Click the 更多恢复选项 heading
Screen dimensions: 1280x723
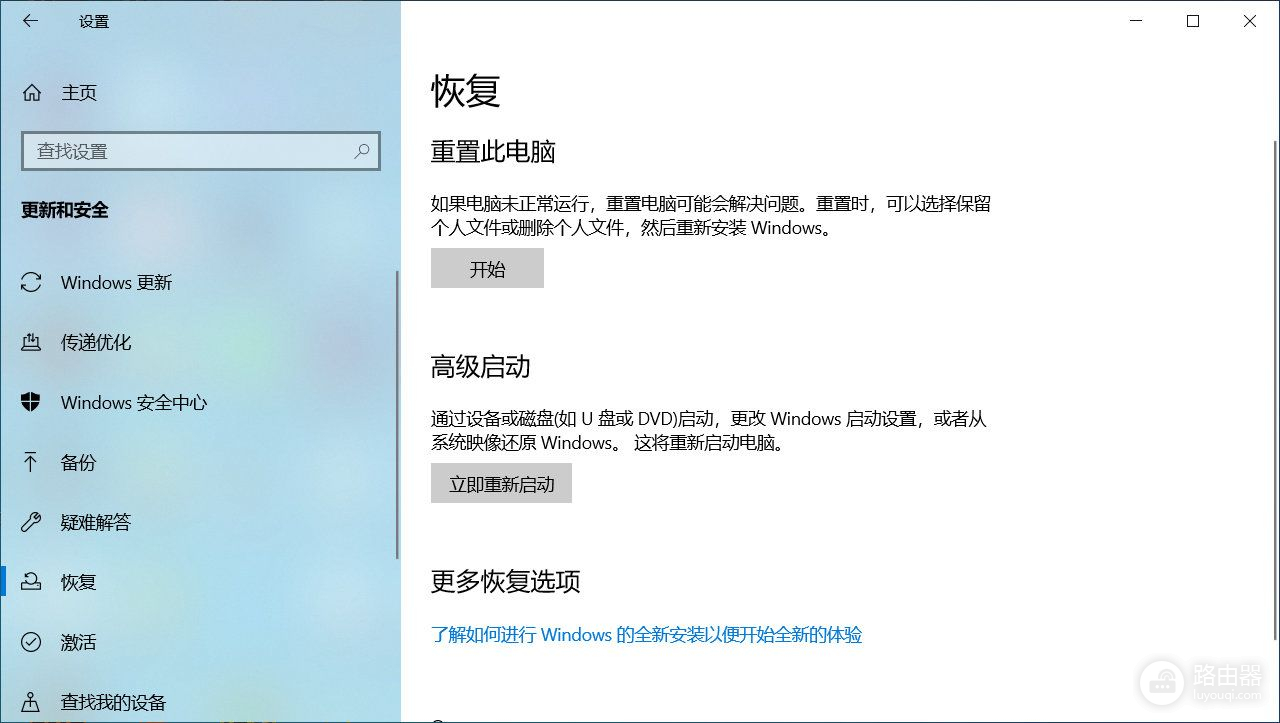[x=505, y=581]
